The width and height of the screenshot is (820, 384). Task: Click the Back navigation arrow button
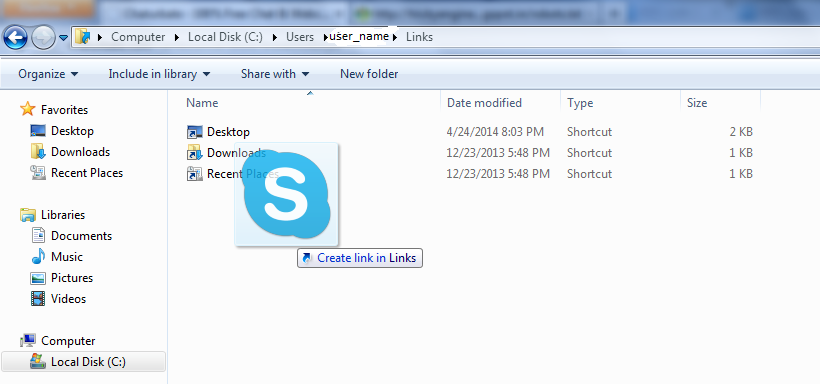15,37
